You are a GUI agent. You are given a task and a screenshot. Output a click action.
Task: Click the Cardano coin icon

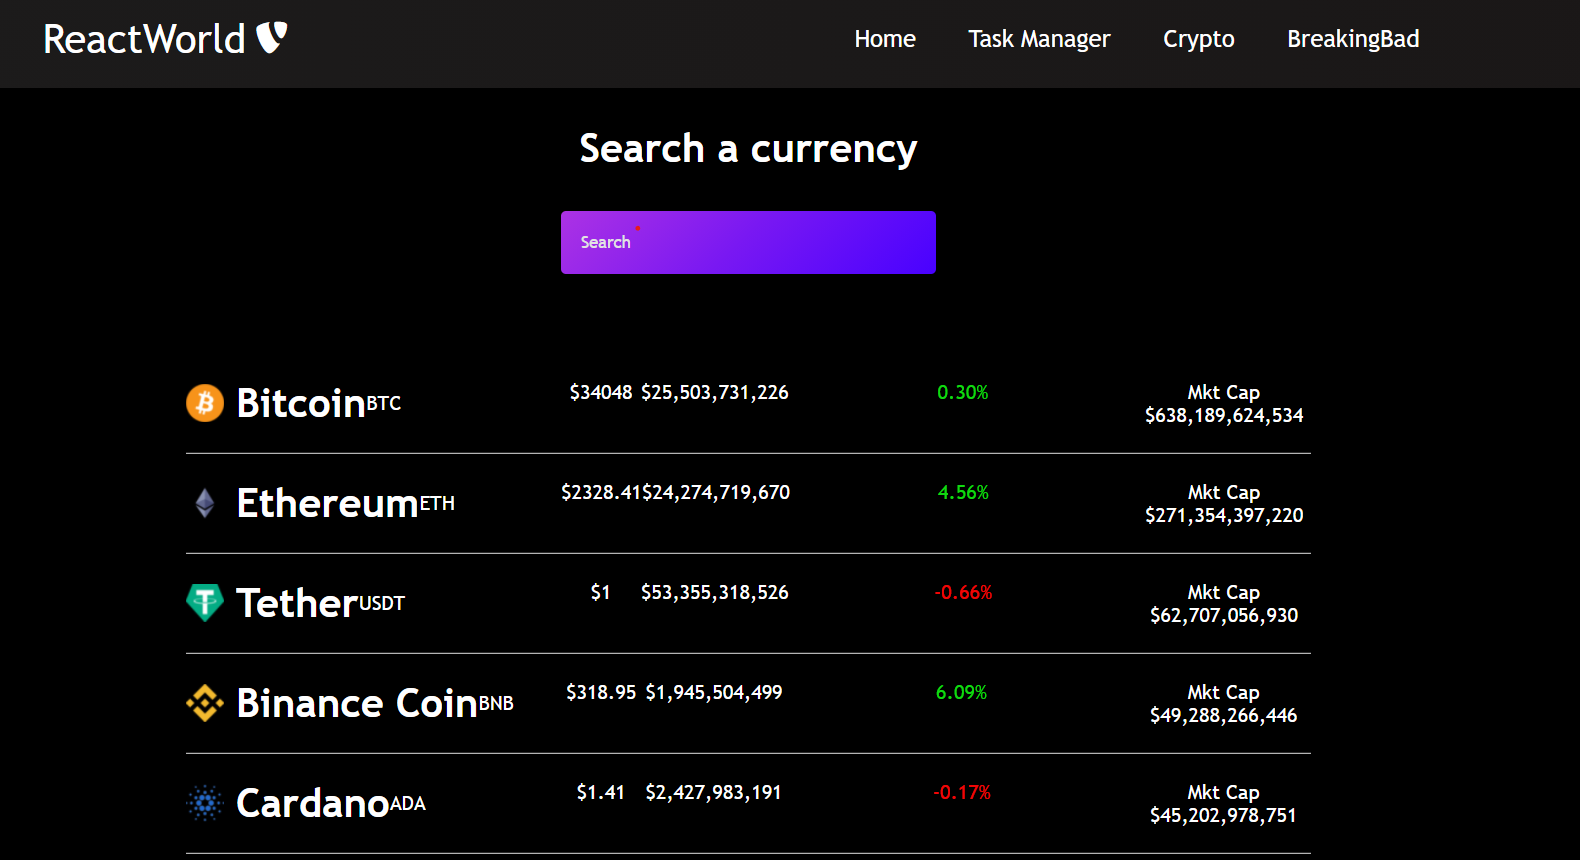coord(205,803)
